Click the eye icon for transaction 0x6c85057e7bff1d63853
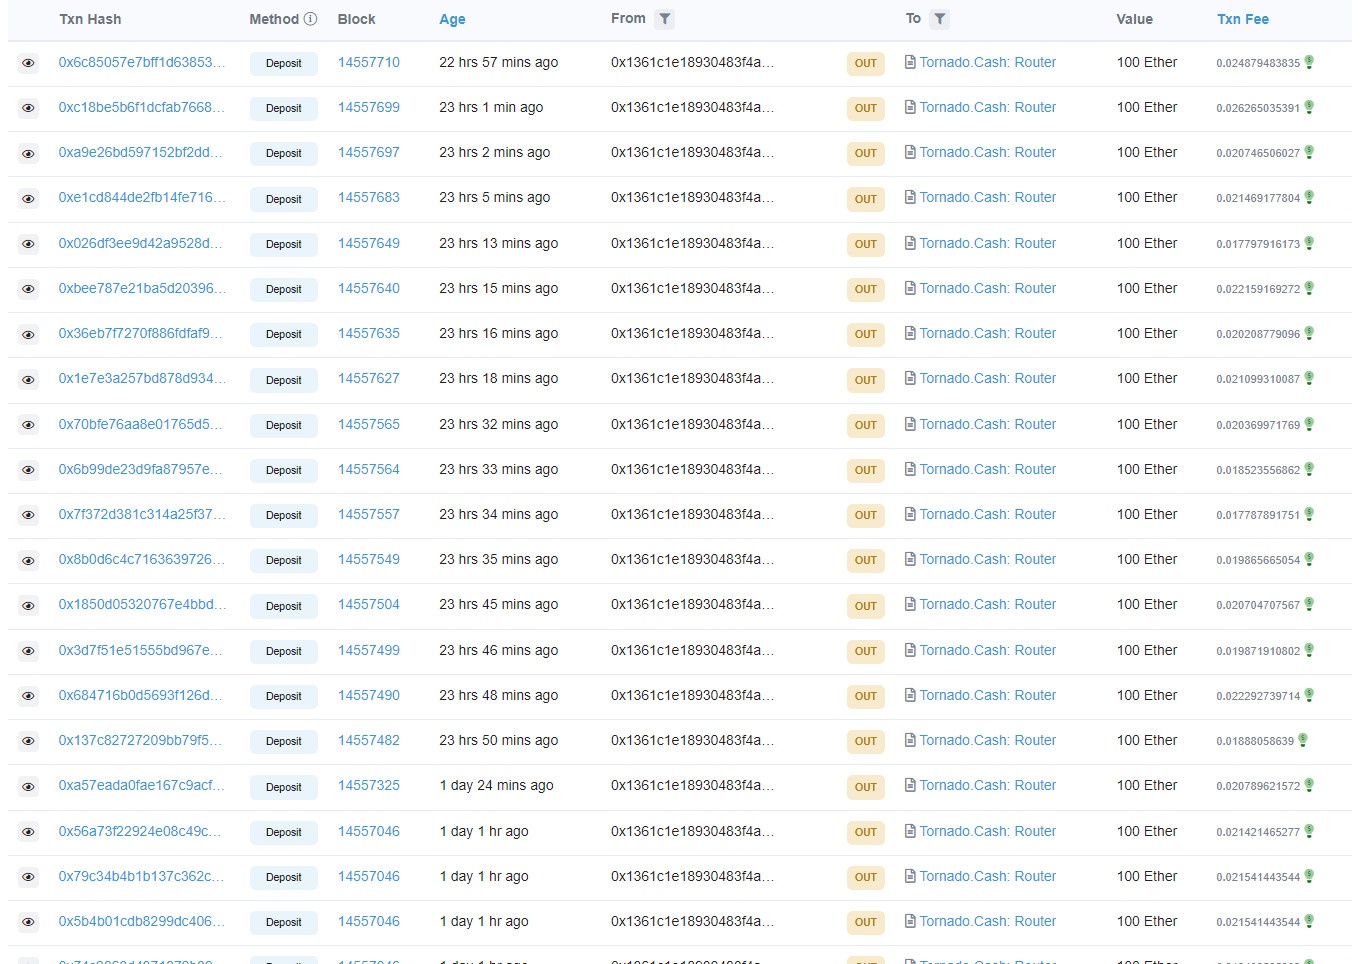This screenshot has width=1362, height=964. click(x=28, y=63)
